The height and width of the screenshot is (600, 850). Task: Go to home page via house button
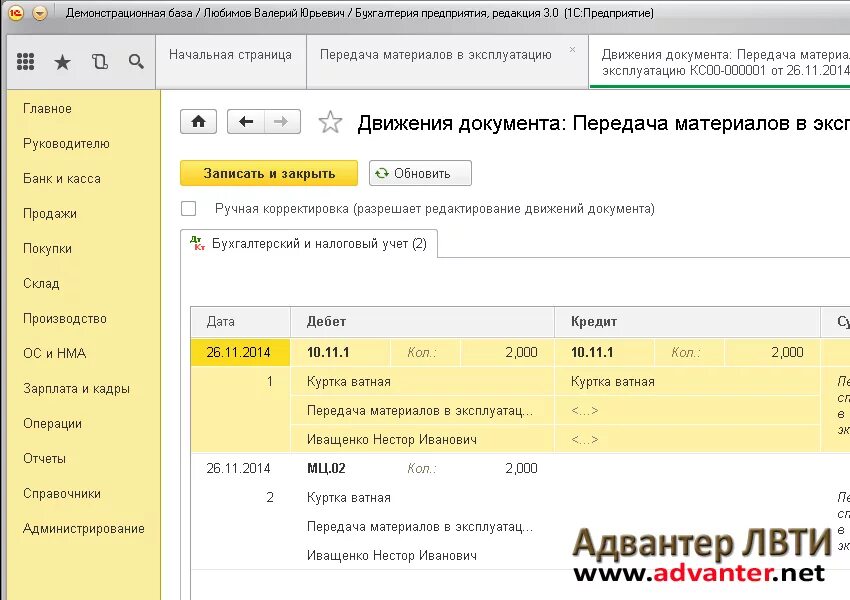(198, 121)
